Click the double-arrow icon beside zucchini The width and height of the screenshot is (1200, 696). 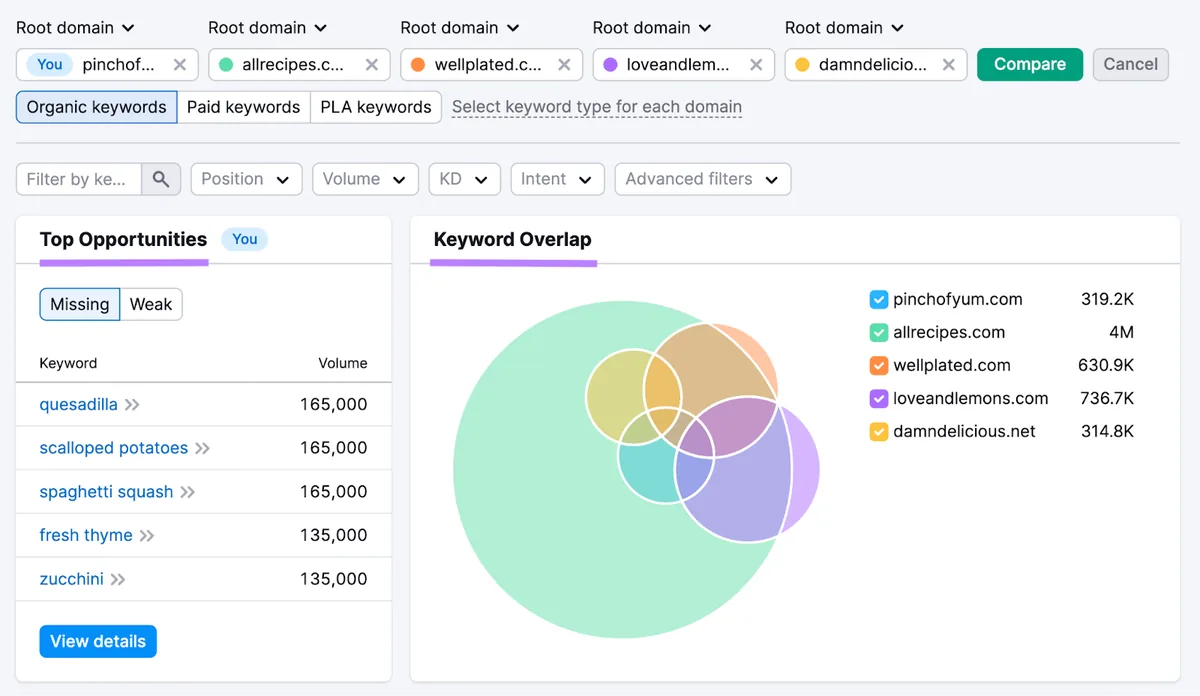(118, 579)
